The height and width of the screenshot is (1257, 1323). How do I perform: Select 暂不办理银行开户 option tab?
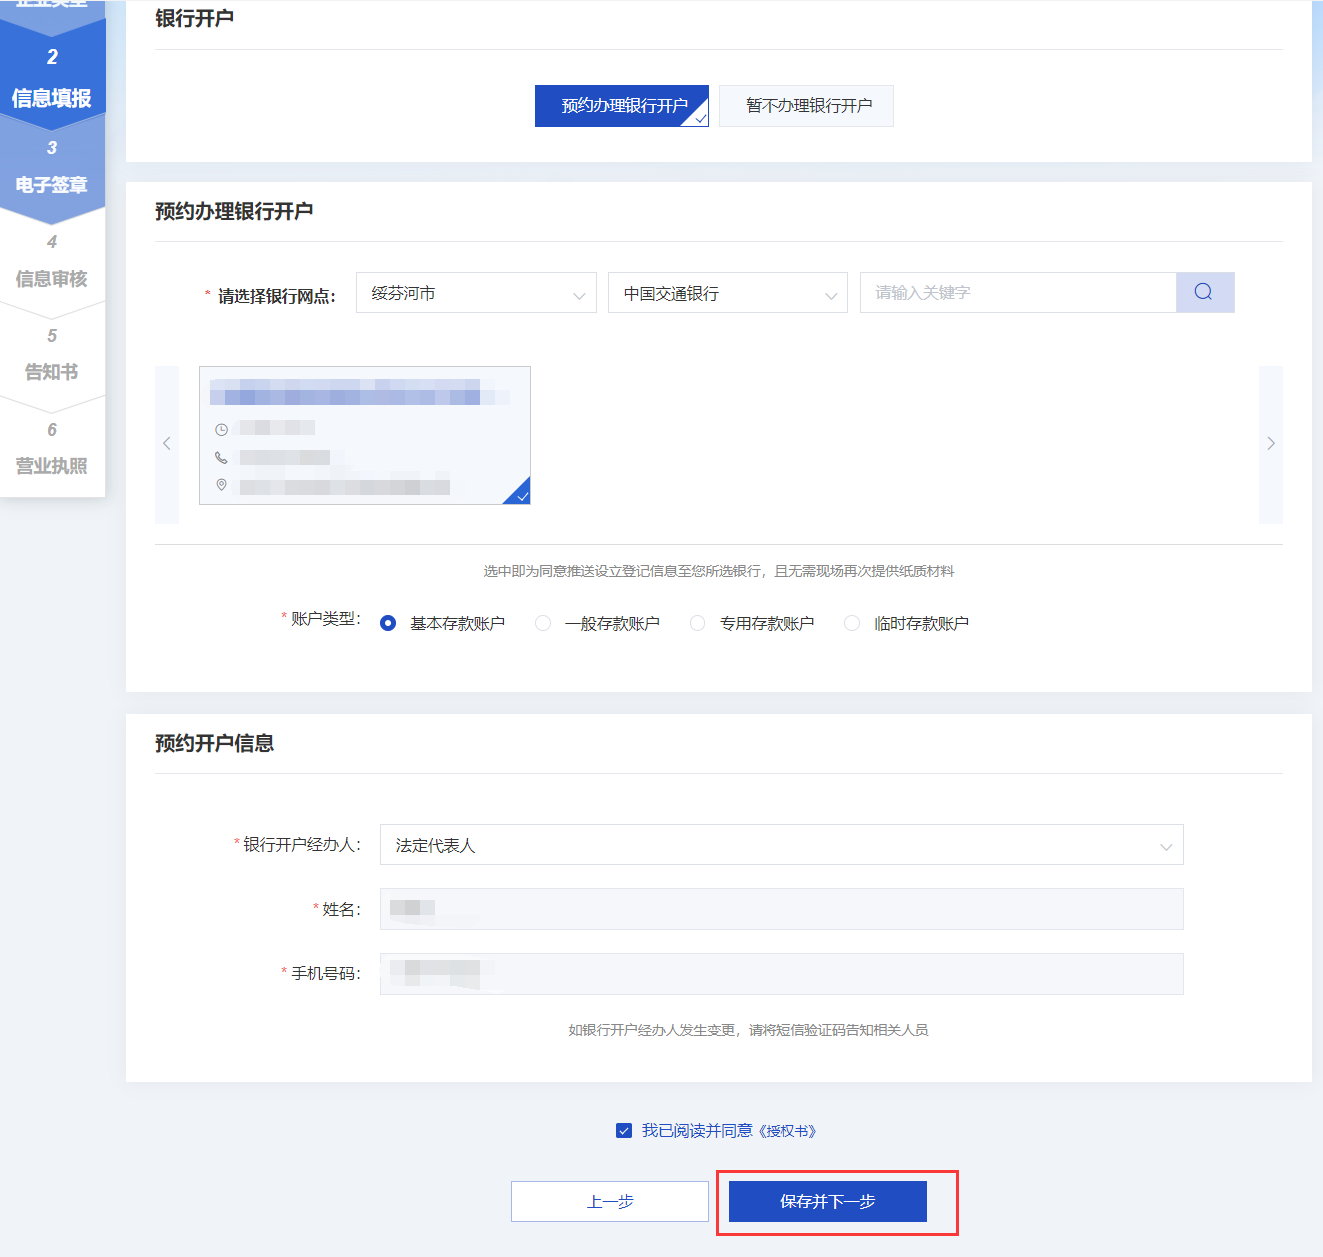(807, 106)
